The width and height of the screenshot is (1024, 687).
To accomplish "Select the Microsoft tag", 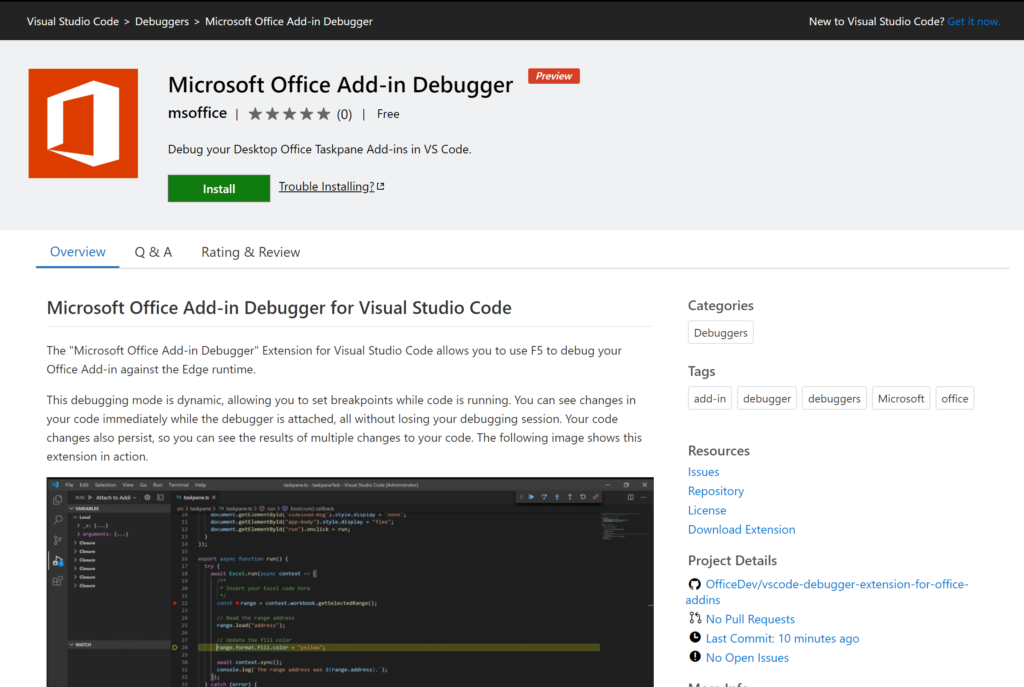I will (900, 397).
